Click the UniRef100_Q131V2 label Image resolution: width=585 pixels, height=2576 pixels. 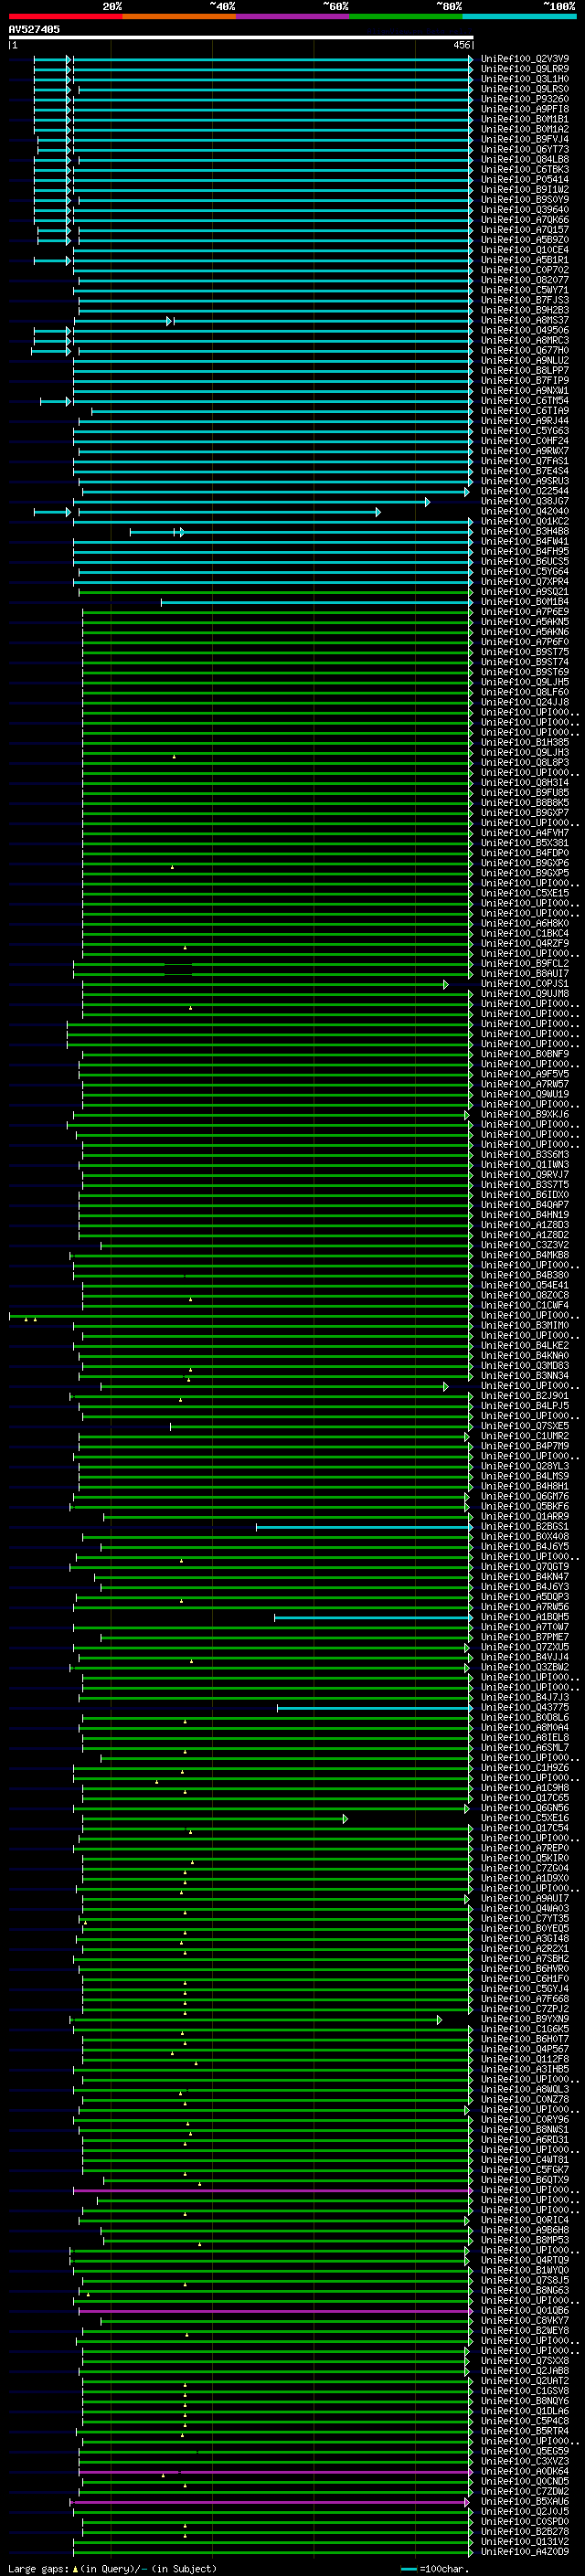525,2543
